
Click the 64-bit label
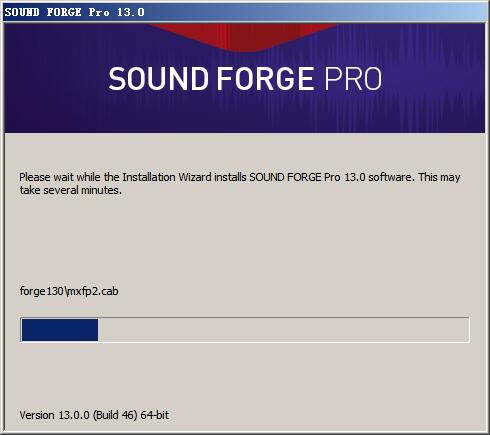click(x=155, y=415)
